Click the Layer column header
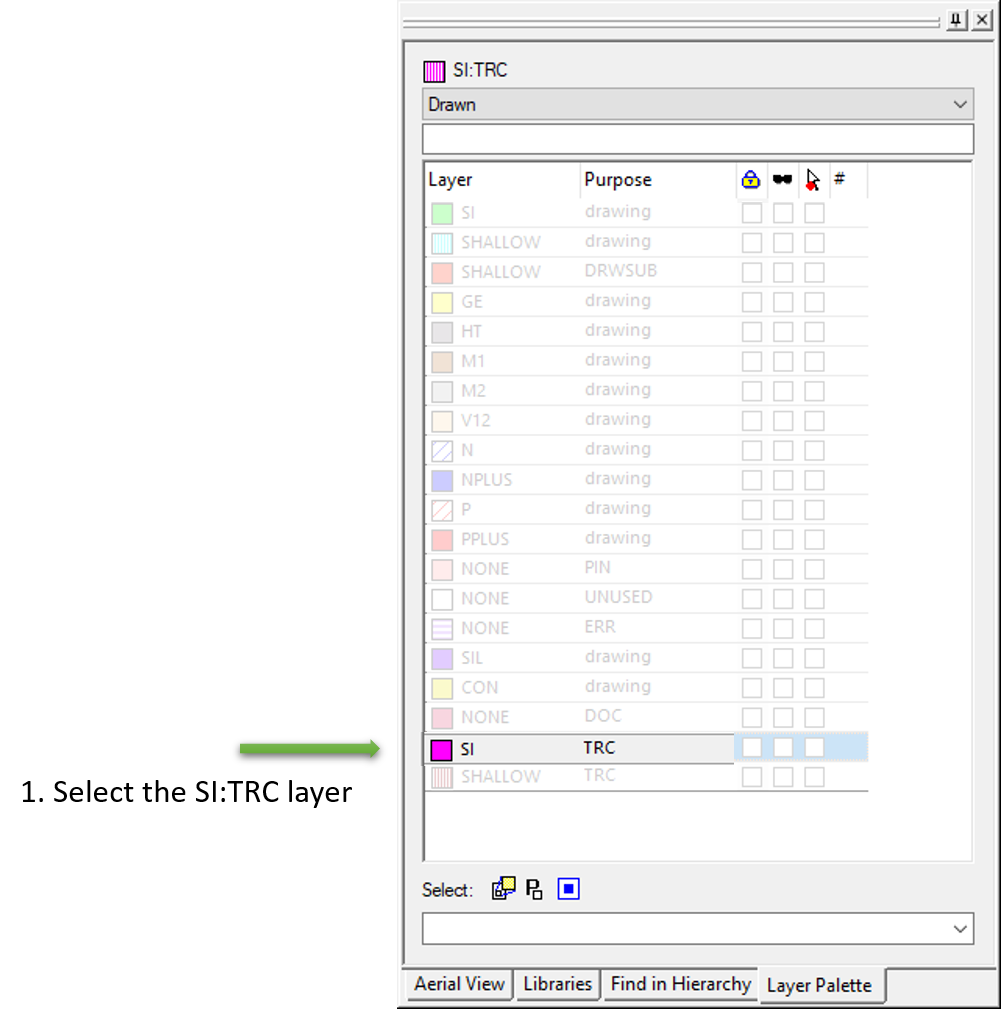This screenshot has height=1009, width=1001. [x=451, y=180]
